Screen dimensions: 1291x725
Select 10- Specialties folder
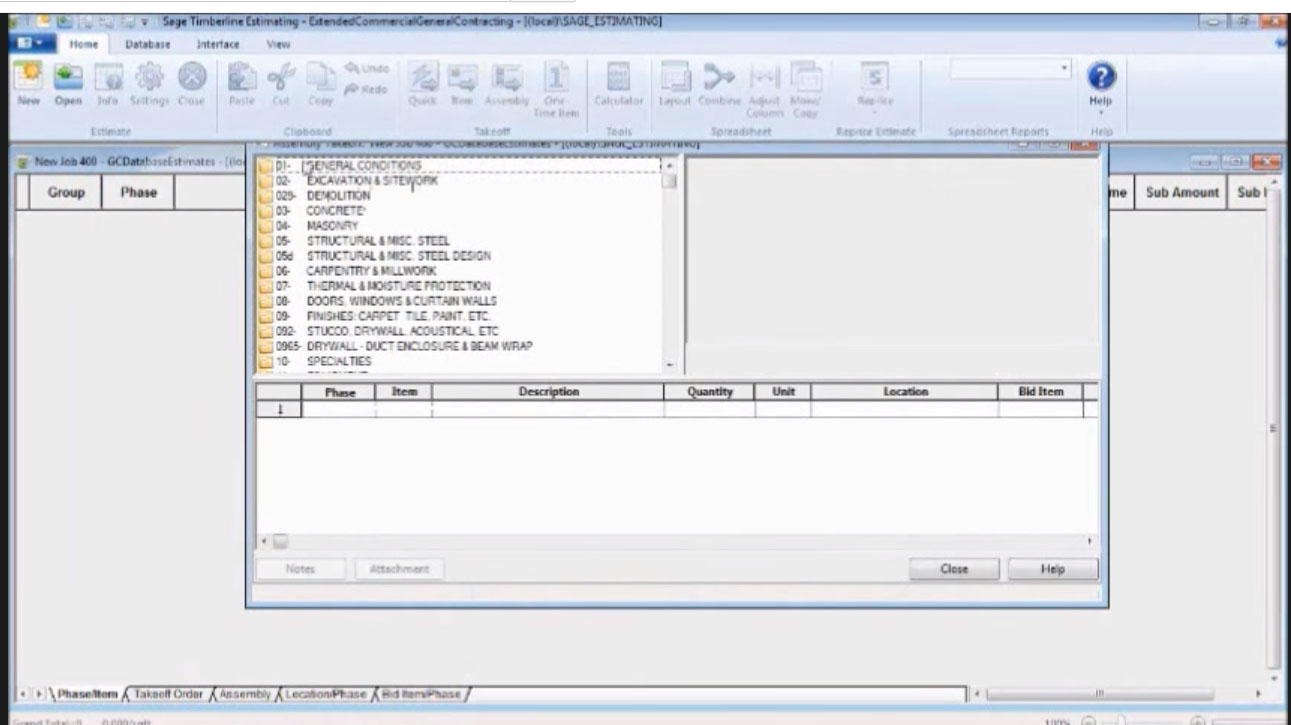point(316,361)
